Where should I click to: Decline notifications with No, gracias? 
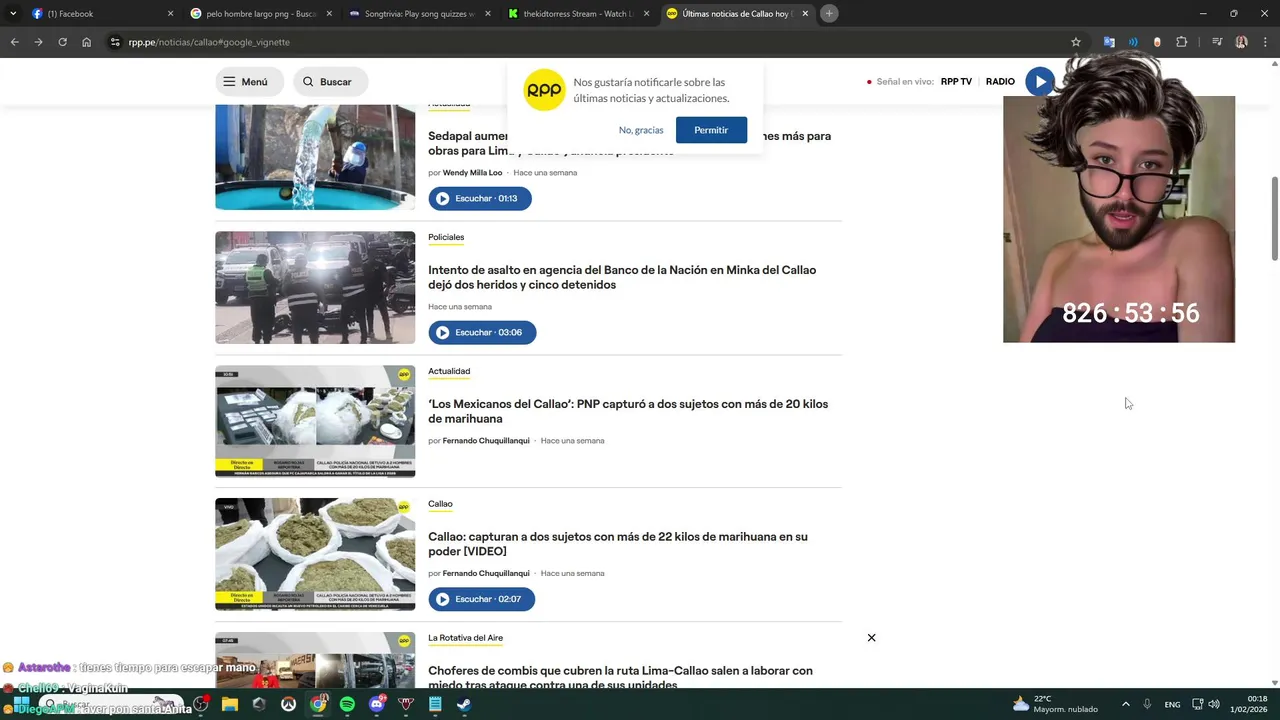(x=641, y=130)
